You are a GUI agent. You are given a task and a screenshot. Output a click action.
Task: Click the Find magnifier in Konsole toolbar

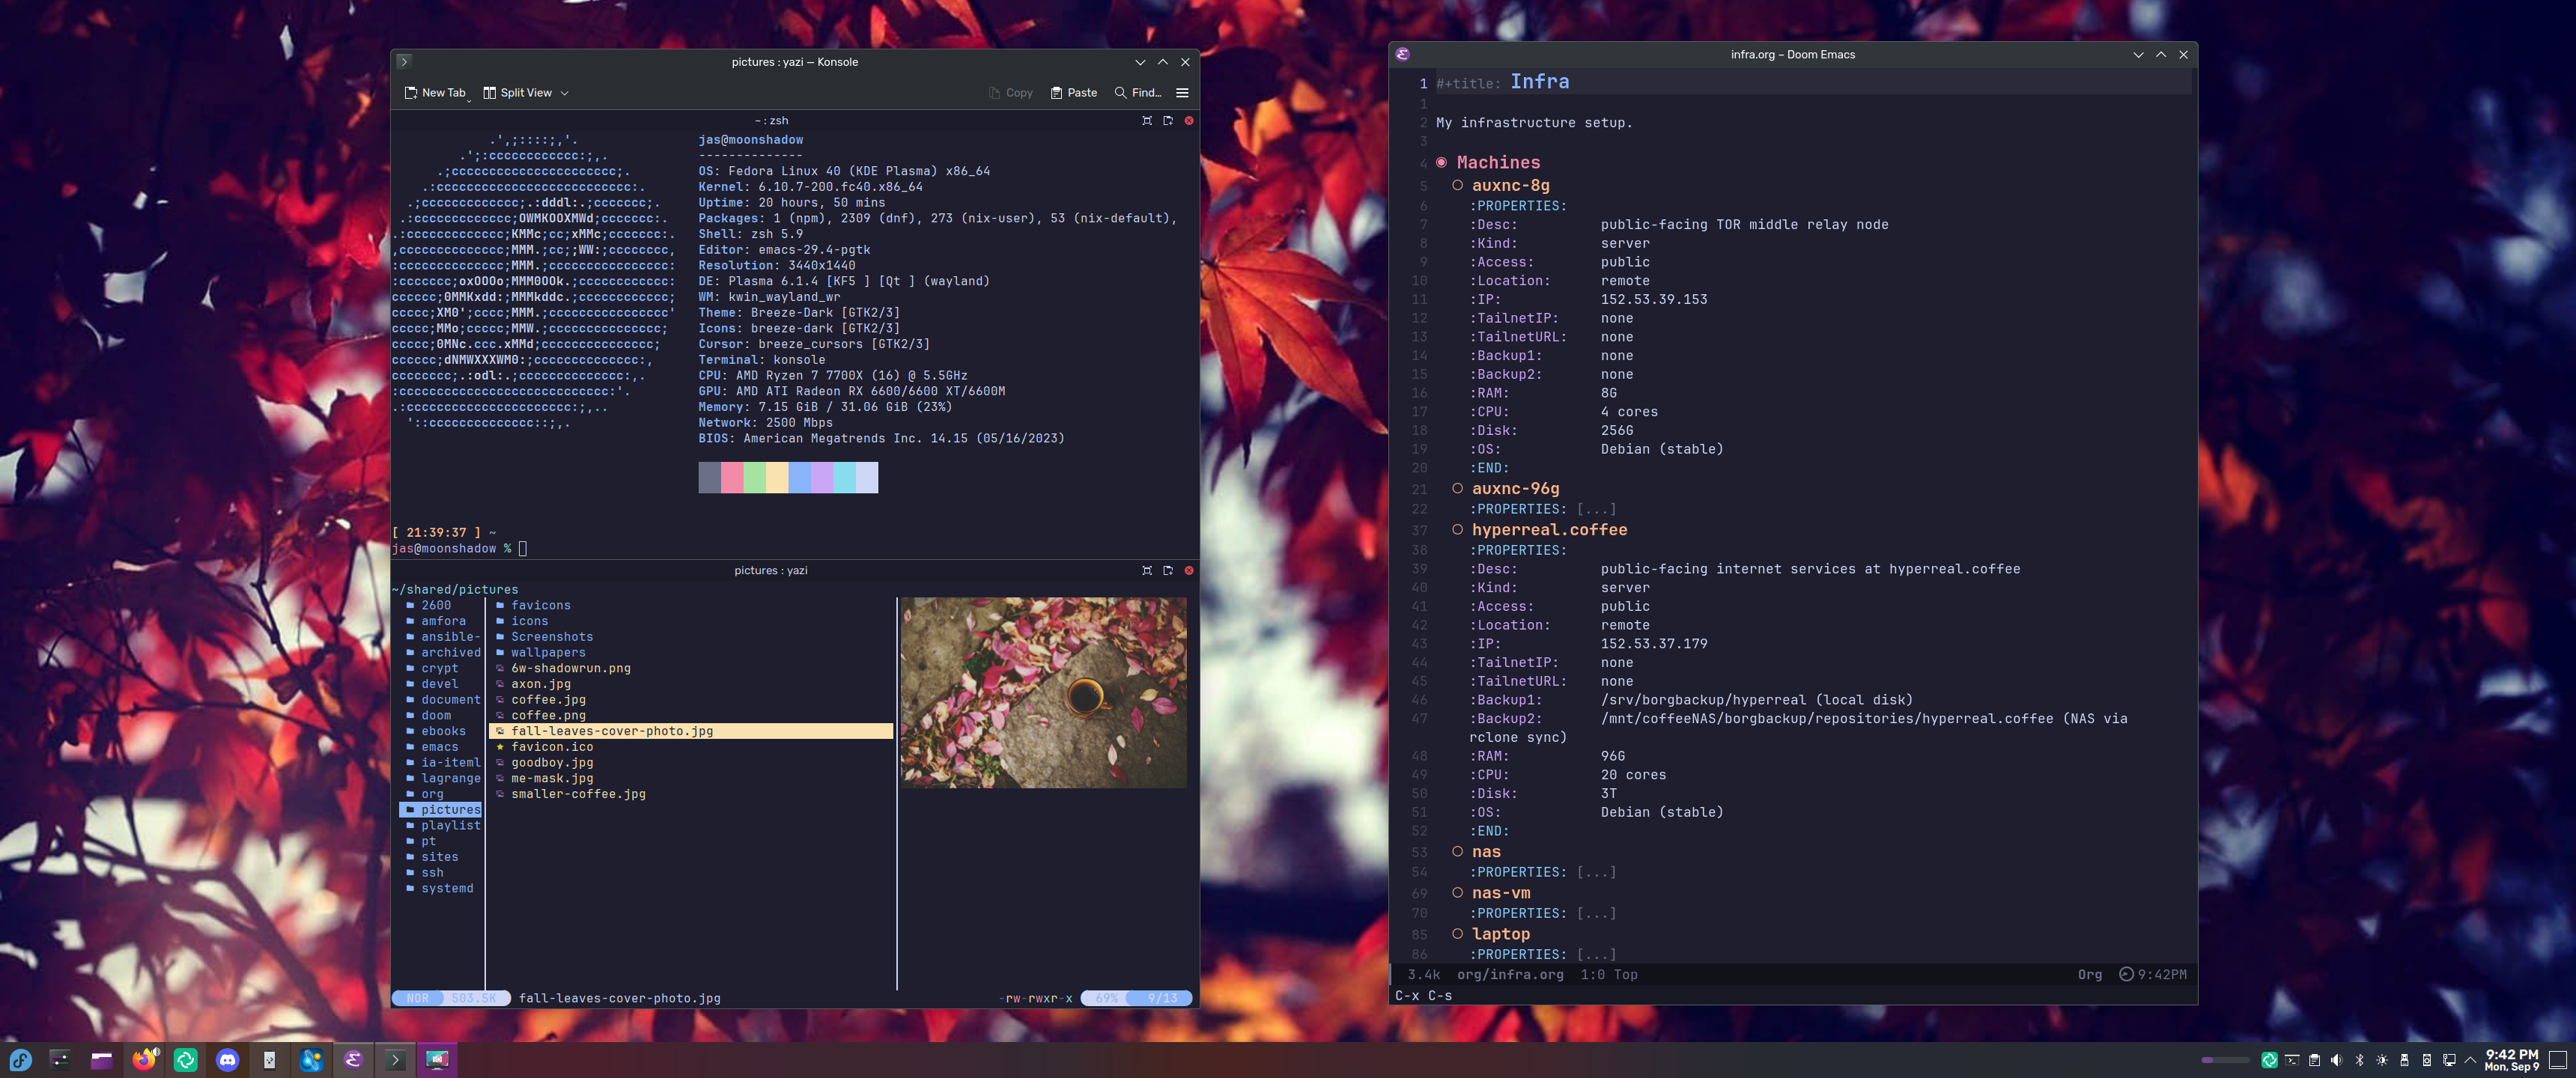[1120, 93]
